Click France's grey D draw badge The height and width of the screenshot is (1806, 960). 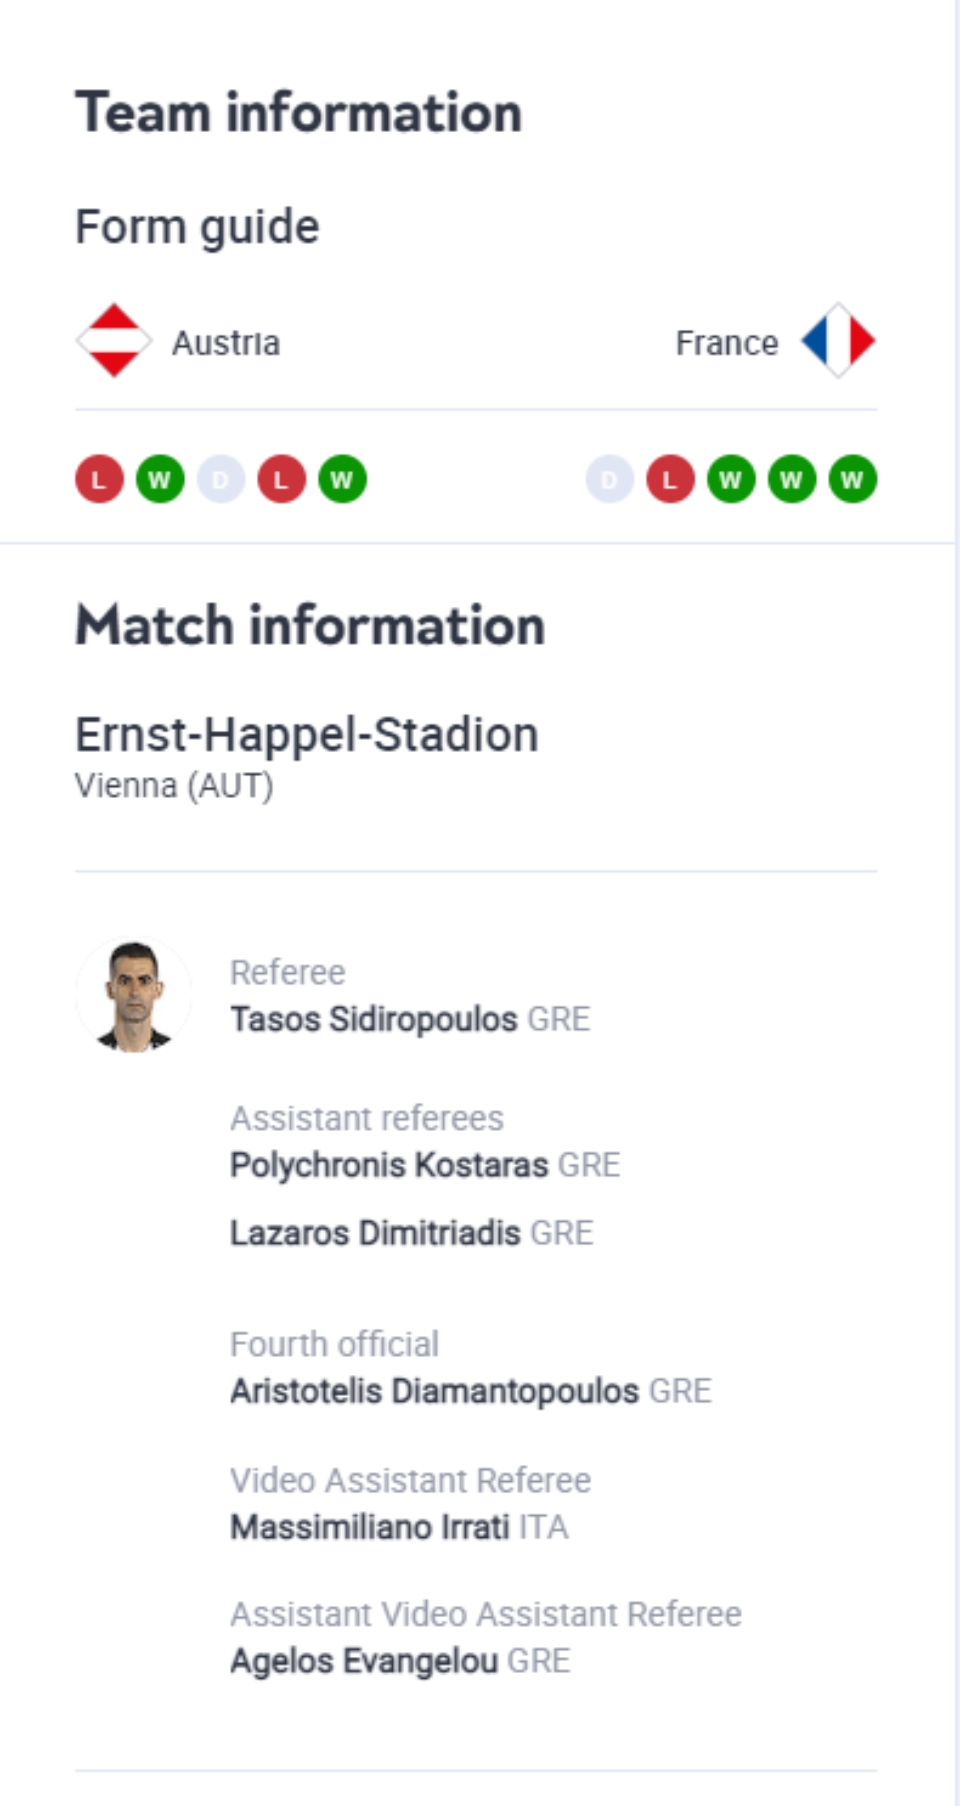tap(607, 480)
